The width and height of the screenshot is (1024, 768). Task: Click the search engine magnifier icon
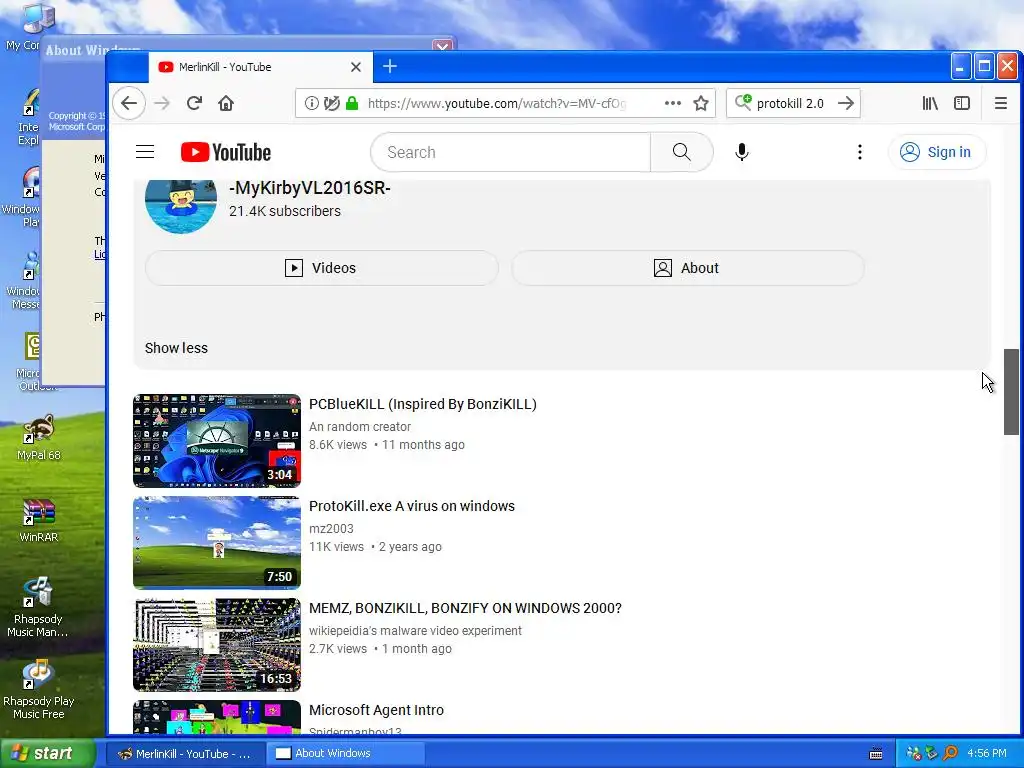pyautogui.click(x=743, y=103)
